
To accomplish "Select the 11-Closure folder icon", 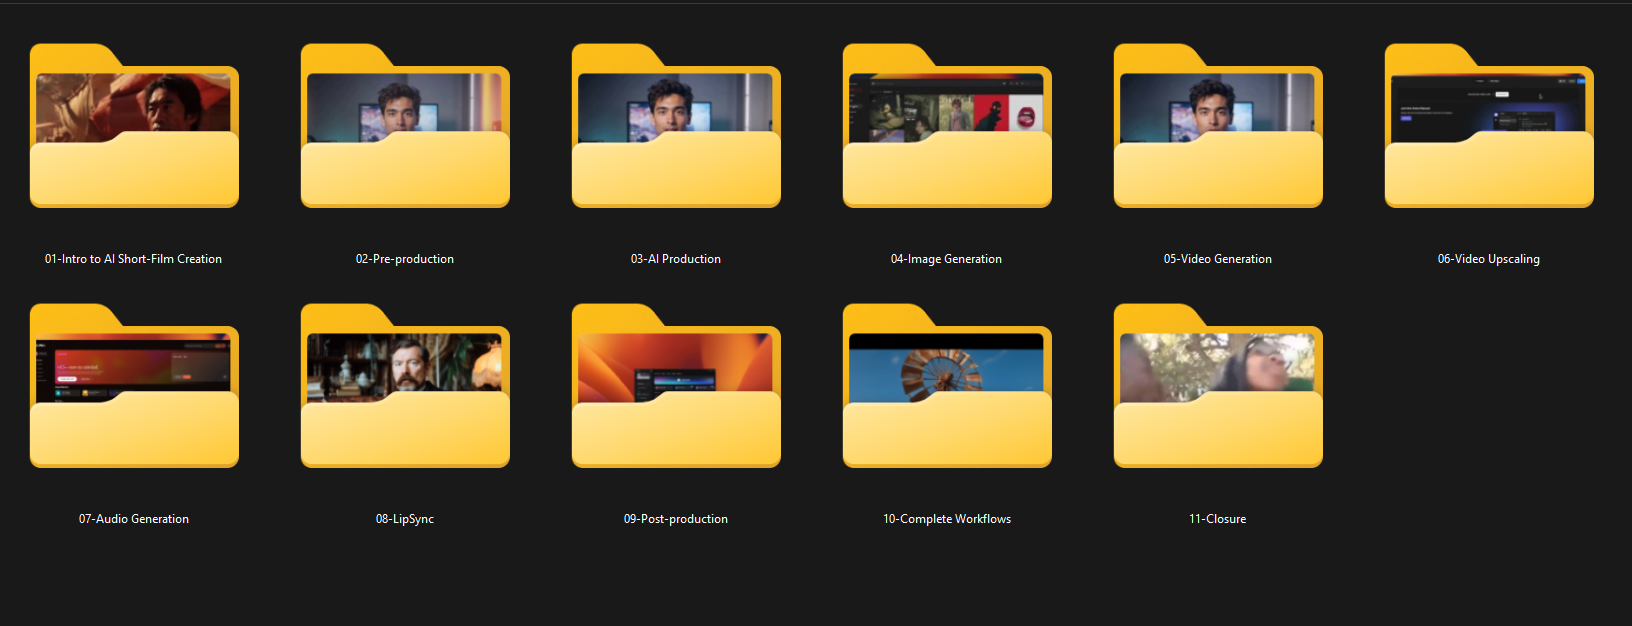I will point(1218,387).
